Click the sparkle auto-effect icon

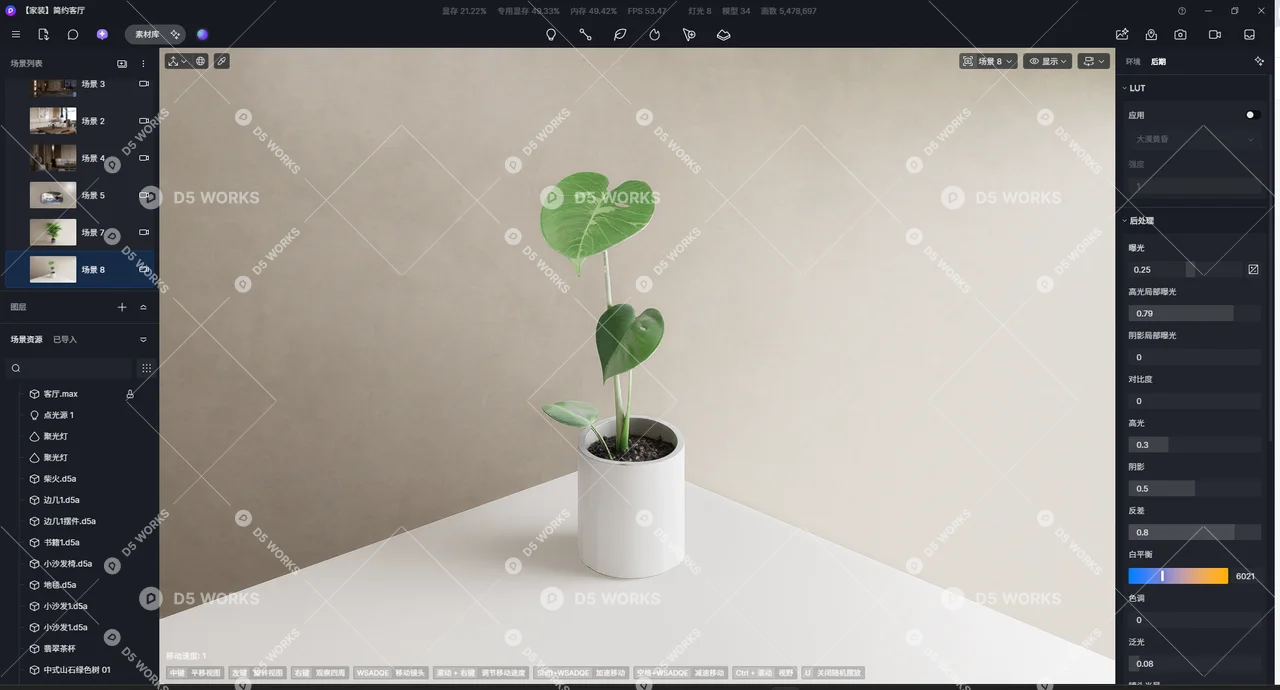(x=1259, y=61)
